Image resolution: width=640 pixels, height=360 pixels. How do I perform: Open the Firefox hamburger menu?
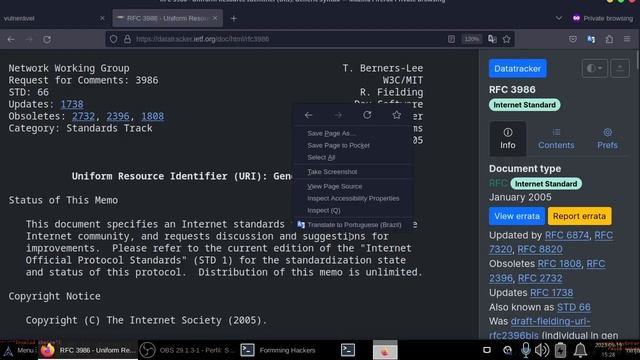point(627,39)
